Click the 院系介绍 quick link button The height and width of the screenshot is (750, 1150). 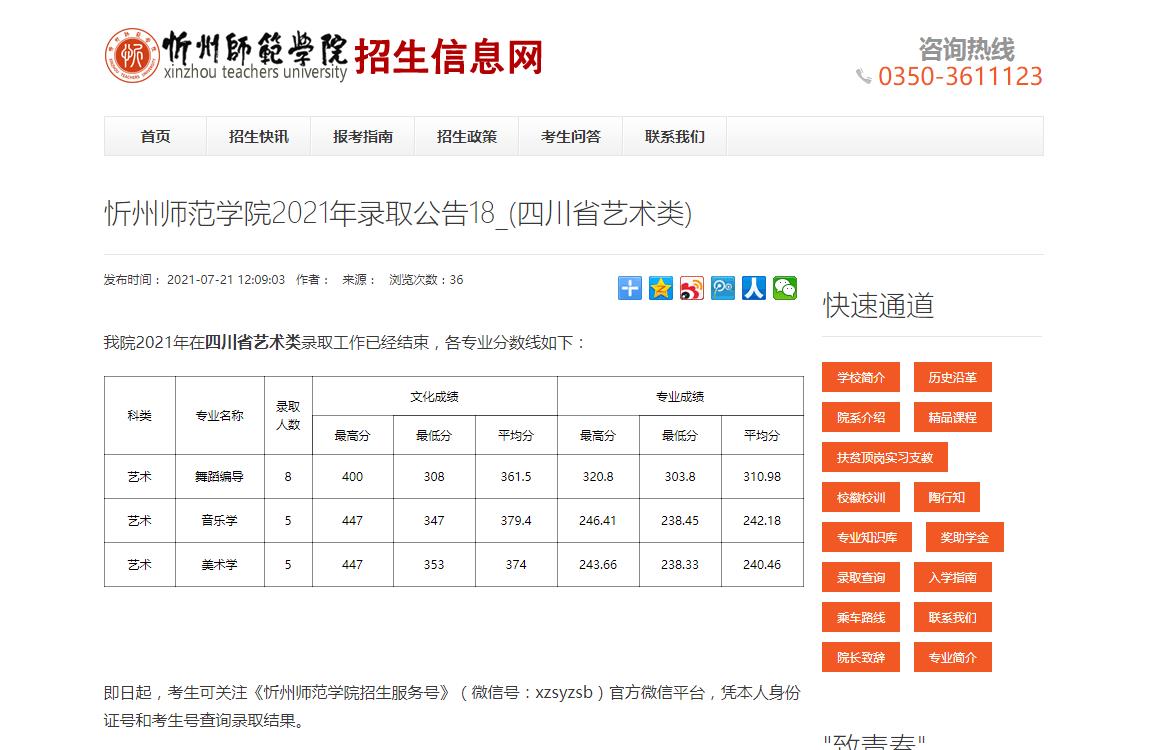click(861, 417)
